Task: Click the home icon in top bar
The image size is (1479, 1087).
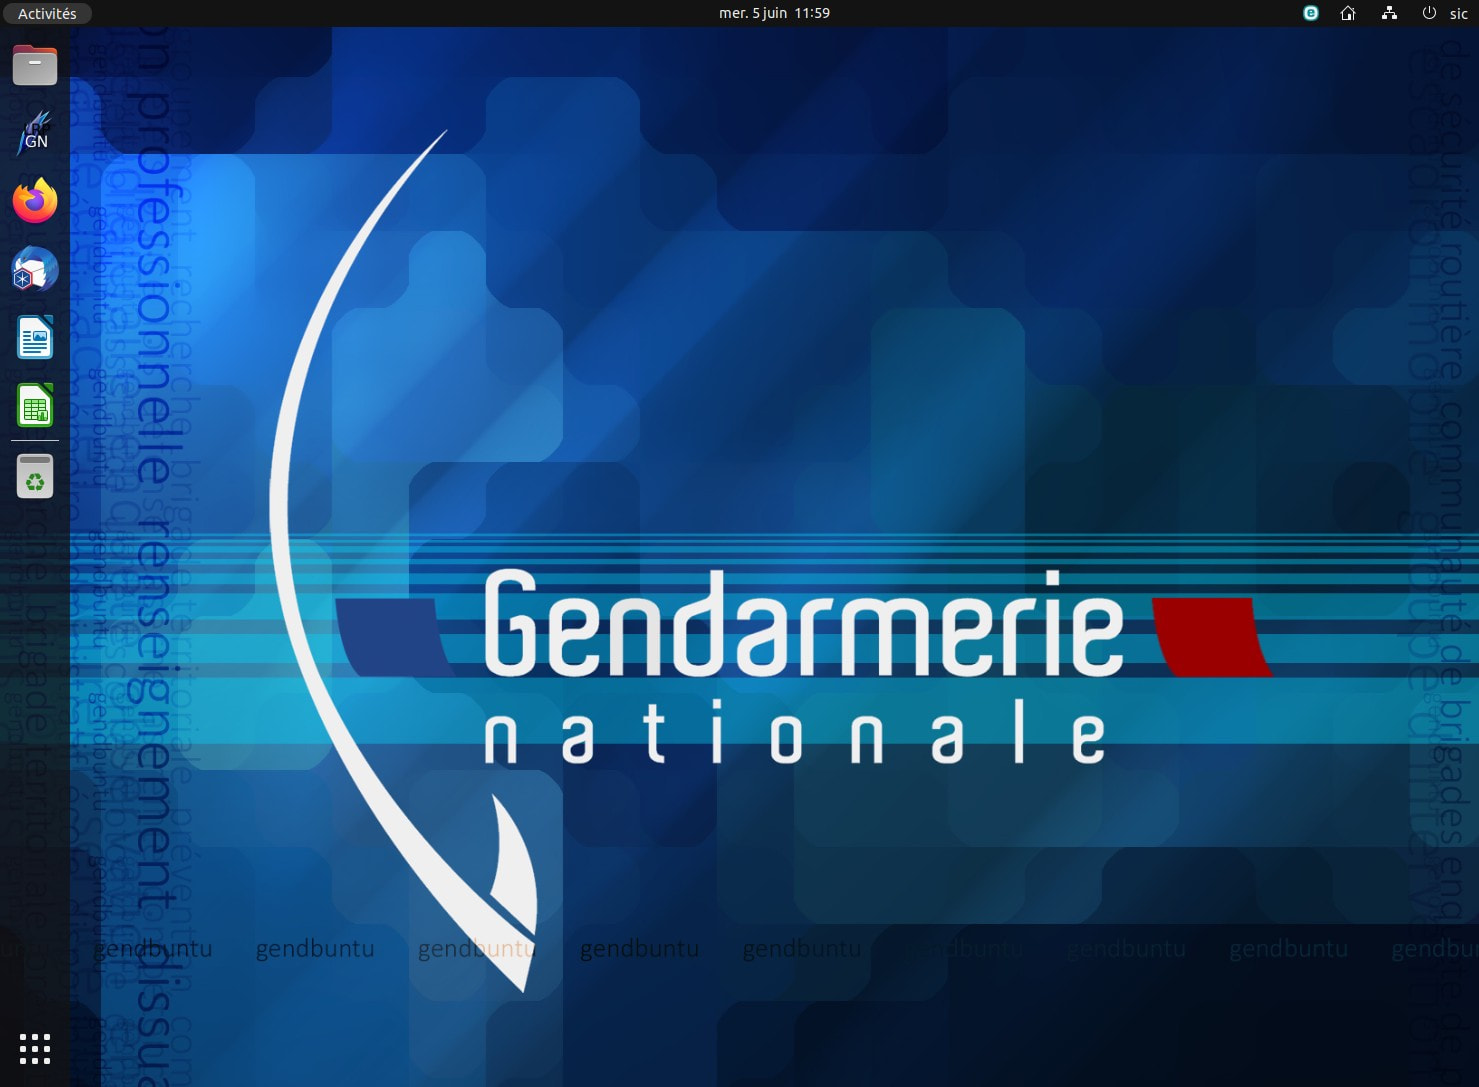Action: click(1348, 13)
